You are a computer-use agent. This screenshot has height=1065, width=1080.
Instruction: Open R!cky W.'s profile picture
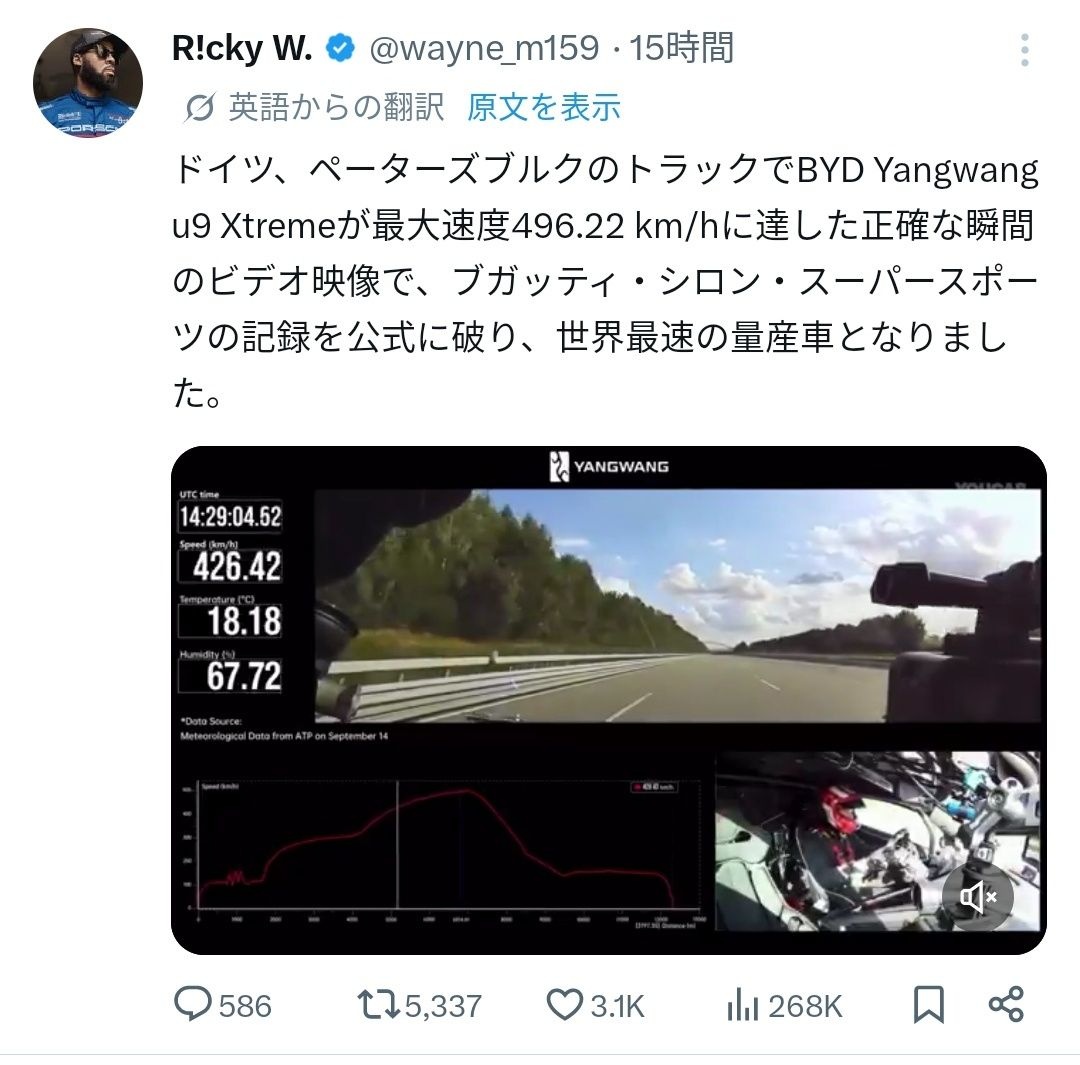click(x=87, y=82)
